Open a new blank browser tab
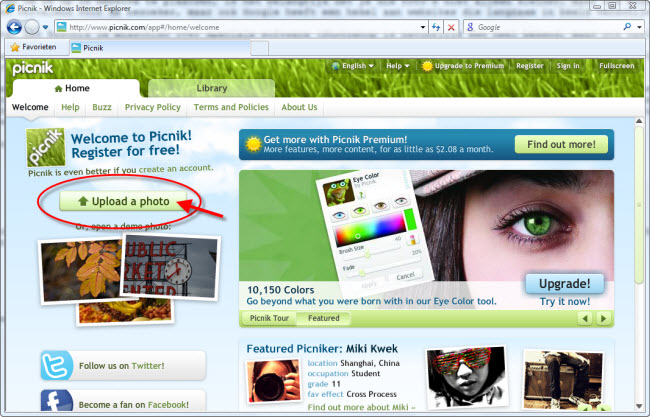The width and height of the screenshot is (650, 417). click(260, 48)
